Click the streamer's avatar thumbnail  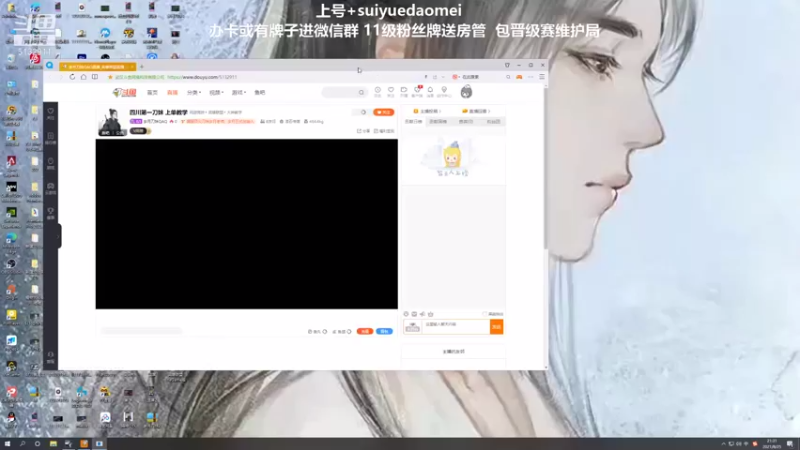[112, 121]
